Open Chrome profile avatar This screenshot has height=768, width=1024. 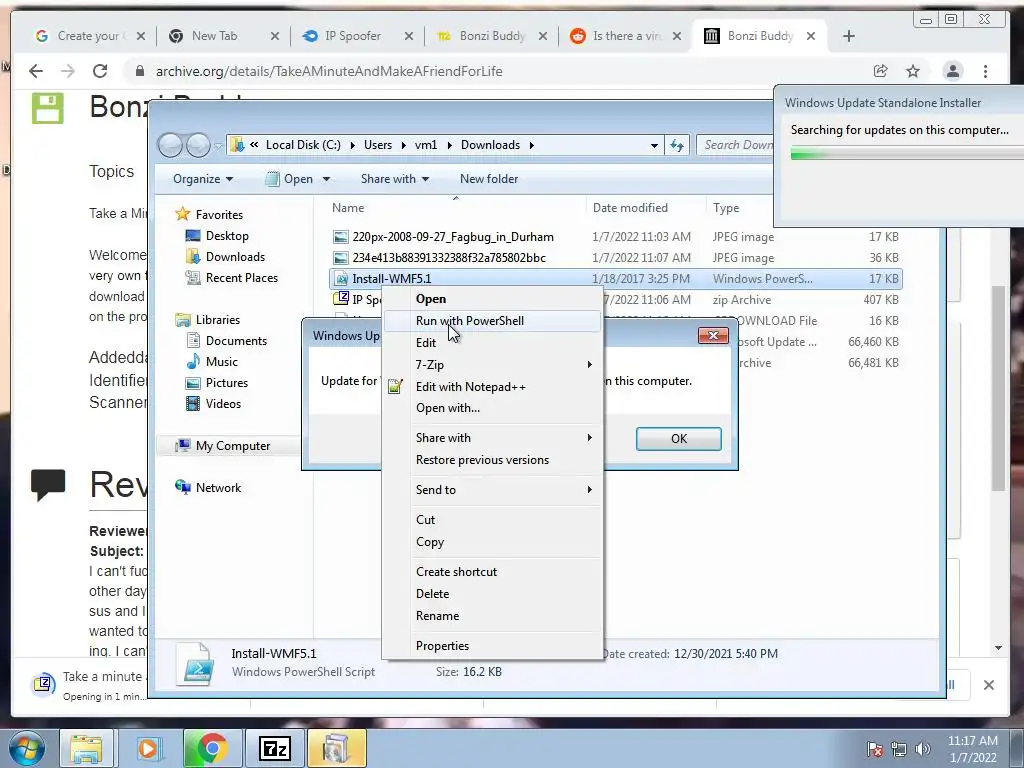click(953, 71)
